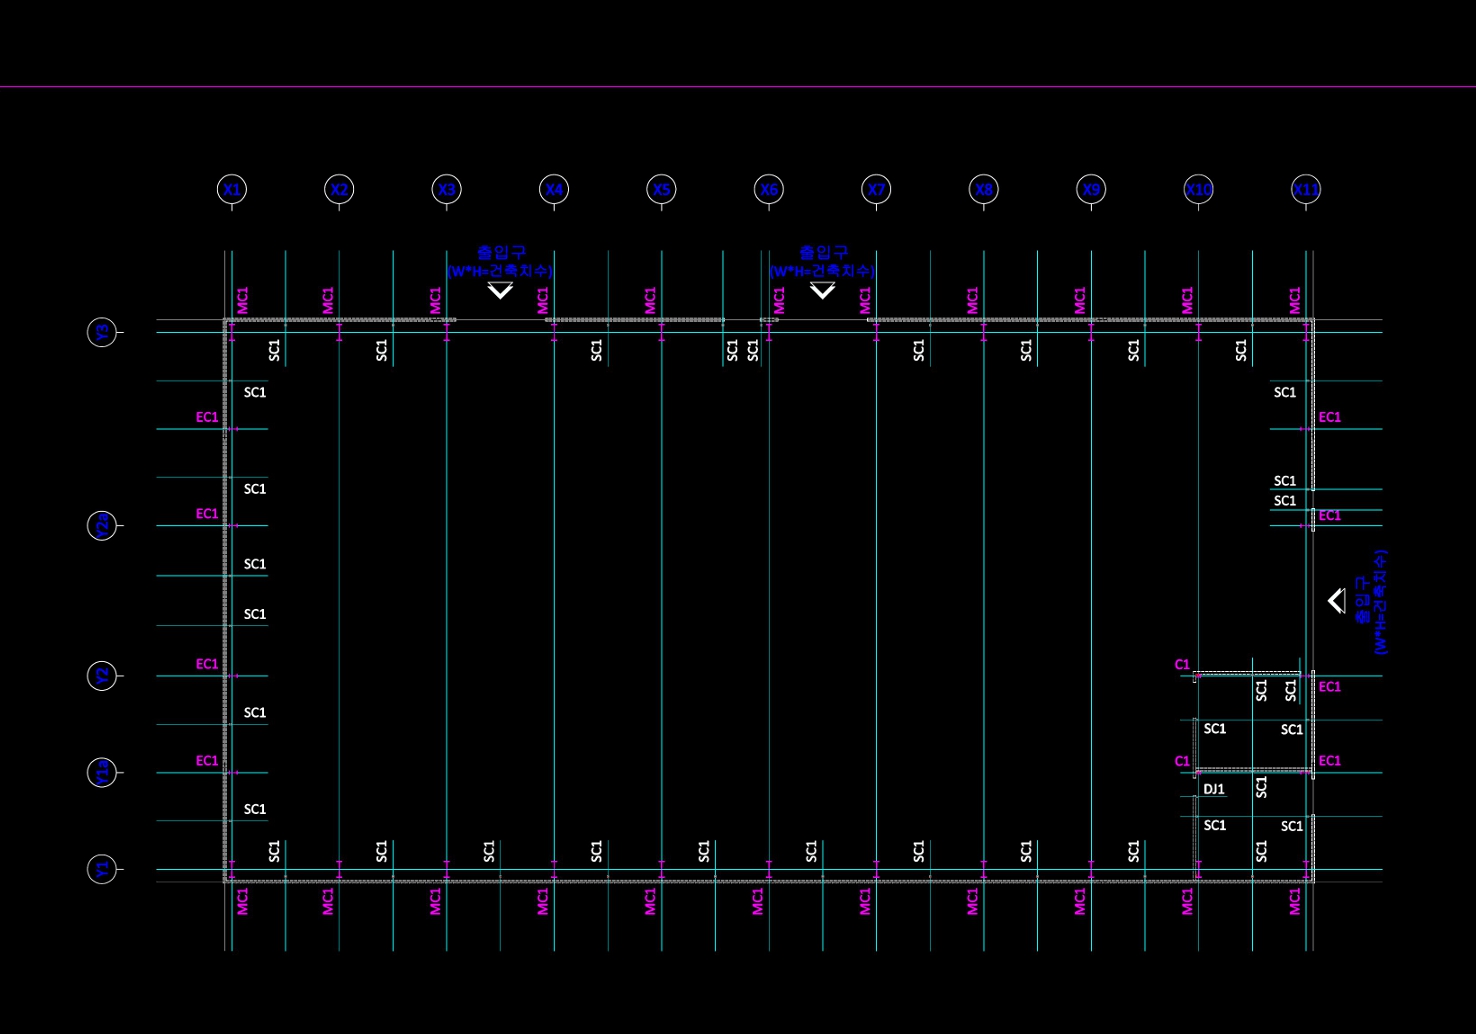This screenshot has width=1476, height=1034.
Task: Click left-pointing entrance arrow on right wall
Action: point(1336,600)
